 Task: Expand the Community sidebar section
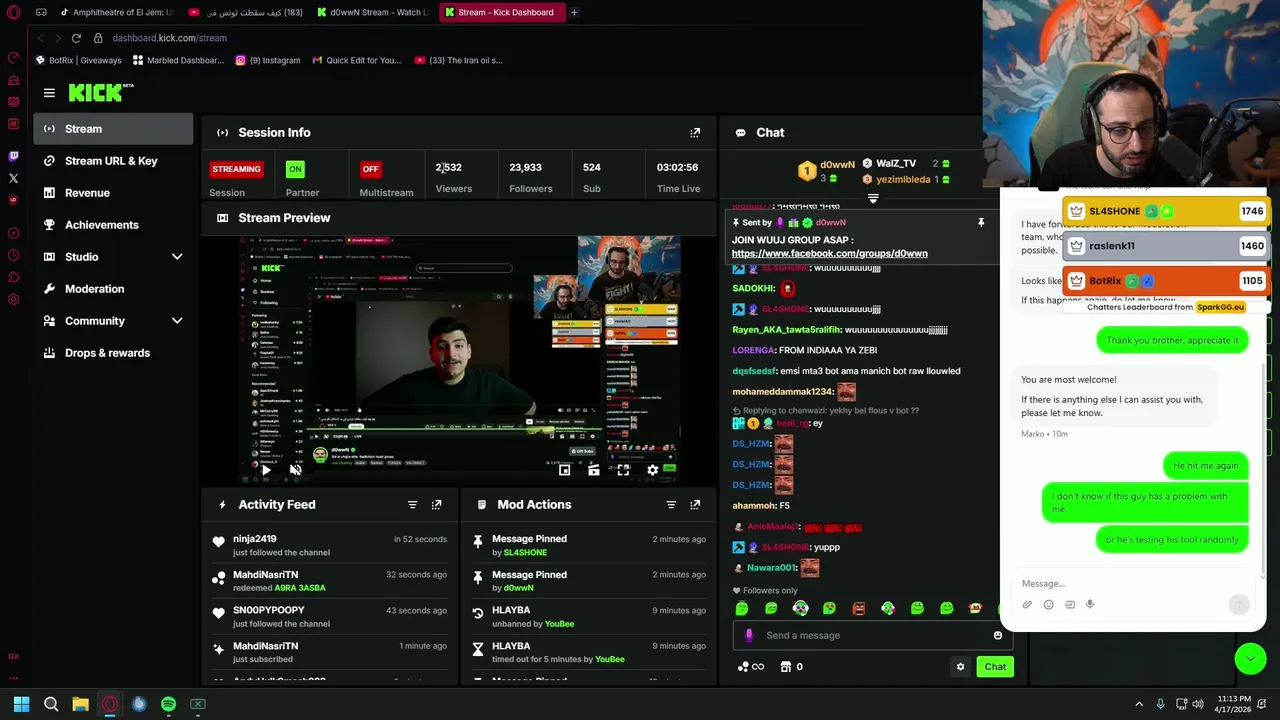[x=177, y=321]
